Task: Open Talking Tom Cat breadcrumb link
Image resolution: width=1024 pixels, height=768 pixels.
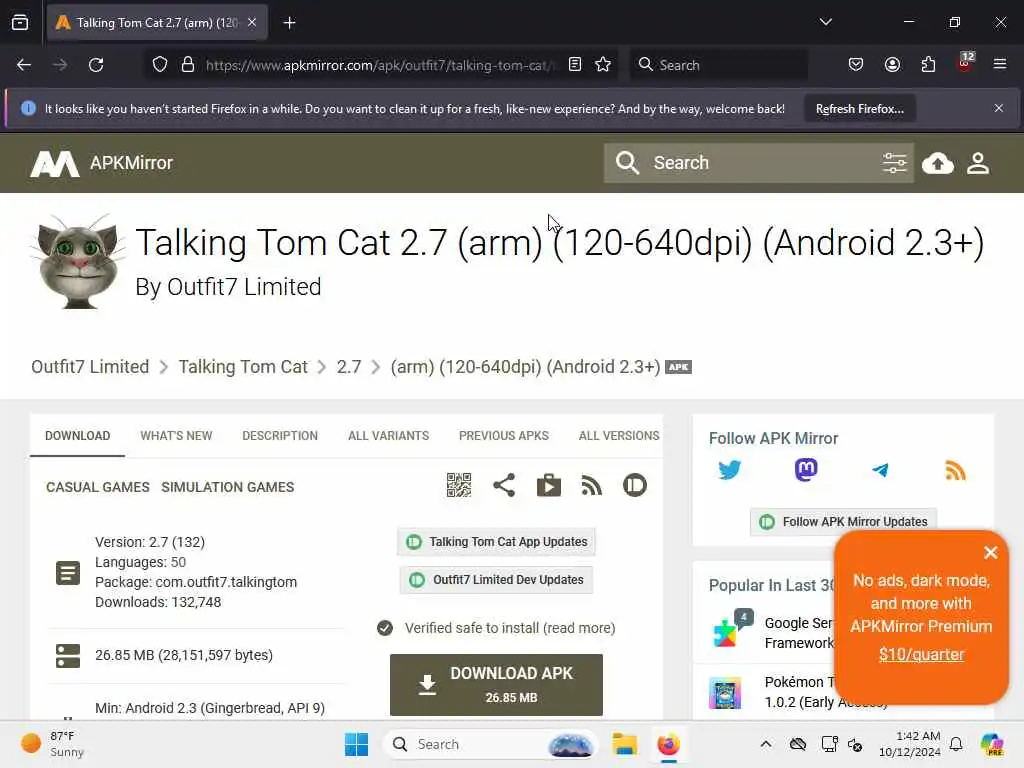Action: click(x=243, y=367)
